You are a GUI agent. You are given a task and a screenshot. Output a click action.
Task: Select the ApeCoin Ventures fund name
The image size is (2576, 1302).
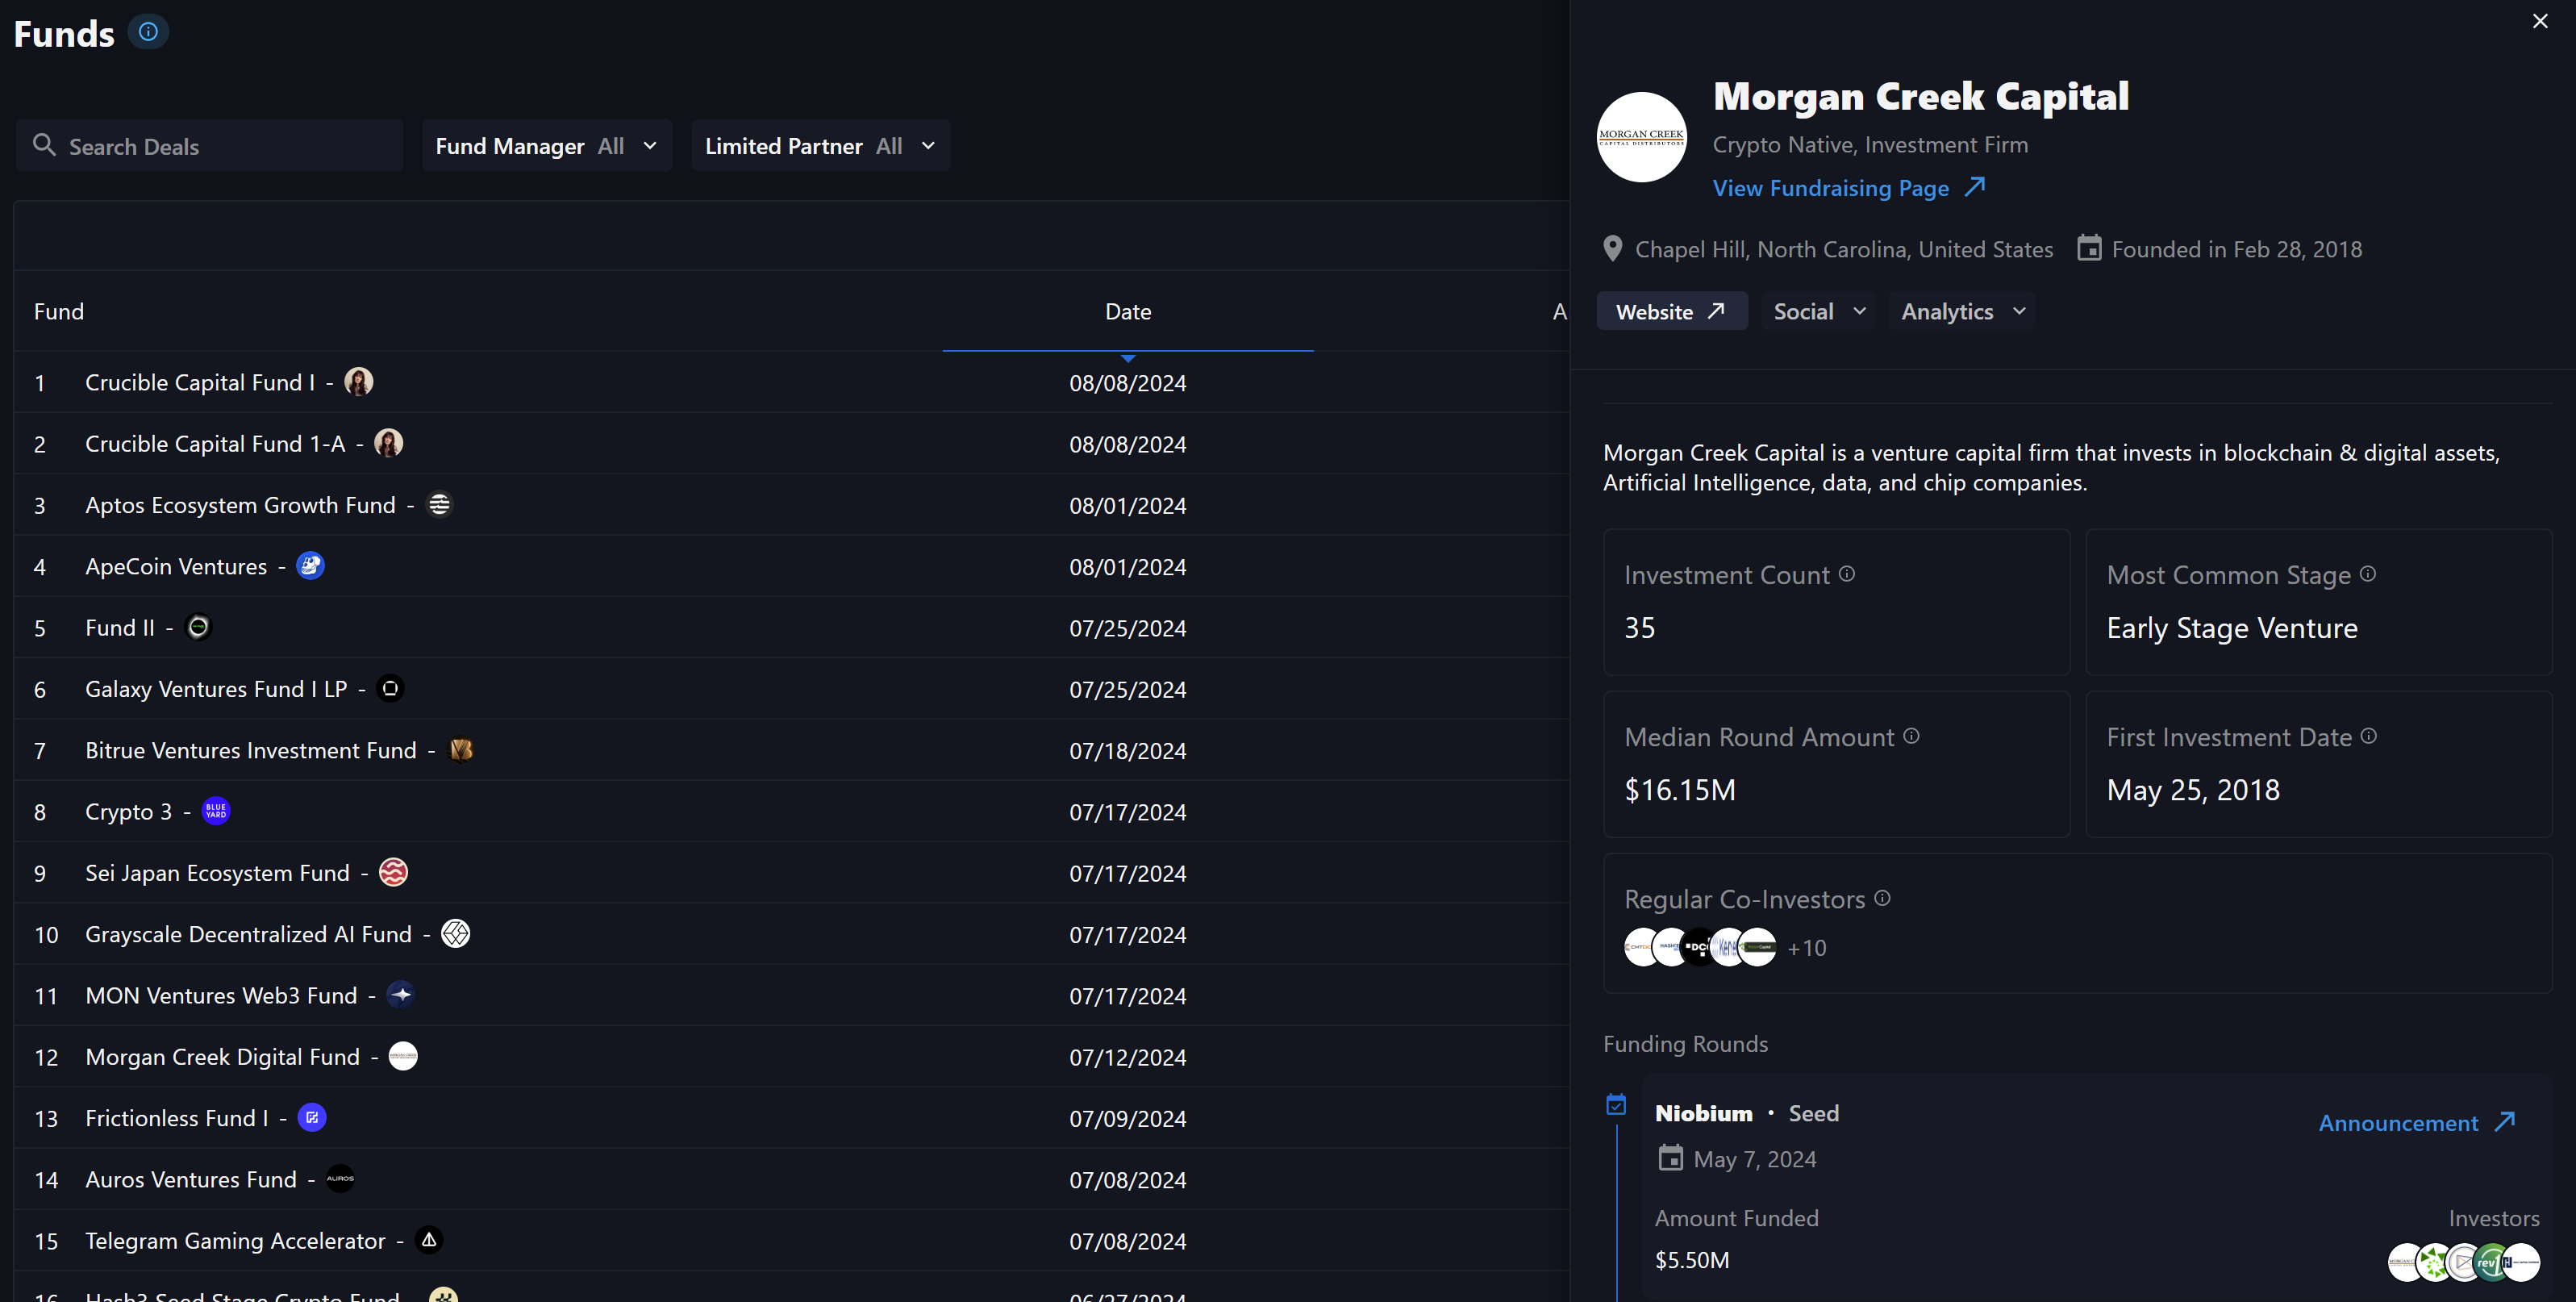pos(176,566)
